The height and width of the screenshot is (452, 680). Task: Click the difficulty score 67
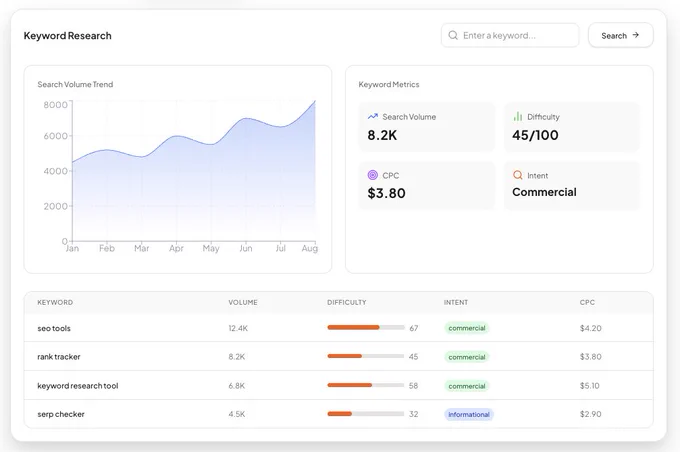(x=414, y=328)
